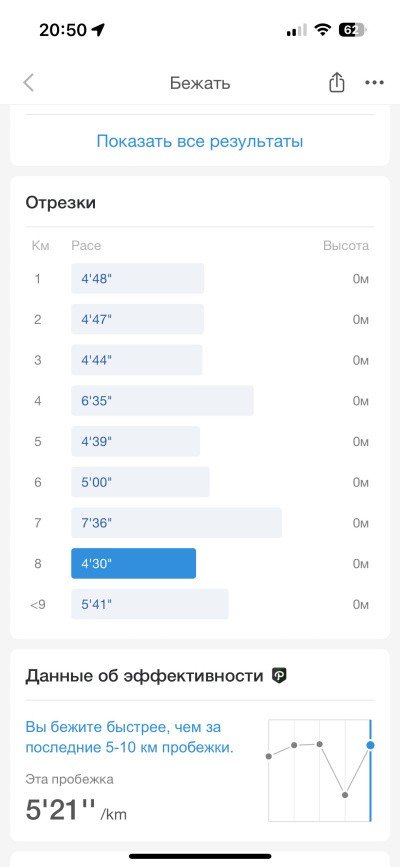Tap the Wi-Fi status icon

323,30
